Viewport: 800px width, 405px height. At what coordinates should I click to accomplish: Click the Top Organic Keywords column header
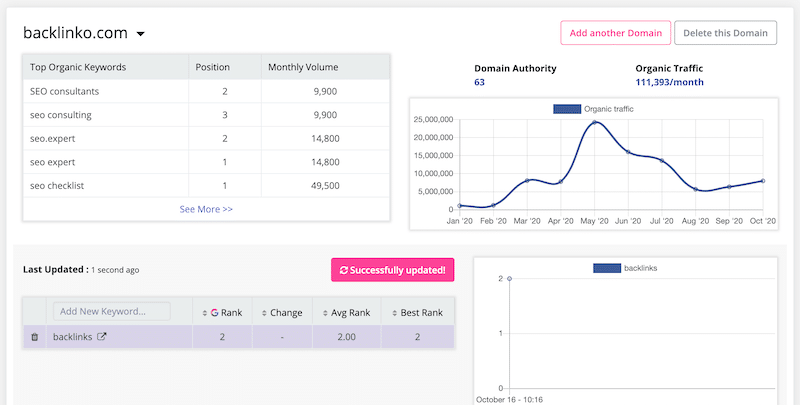pyautogui.click(x=78, y=67)
